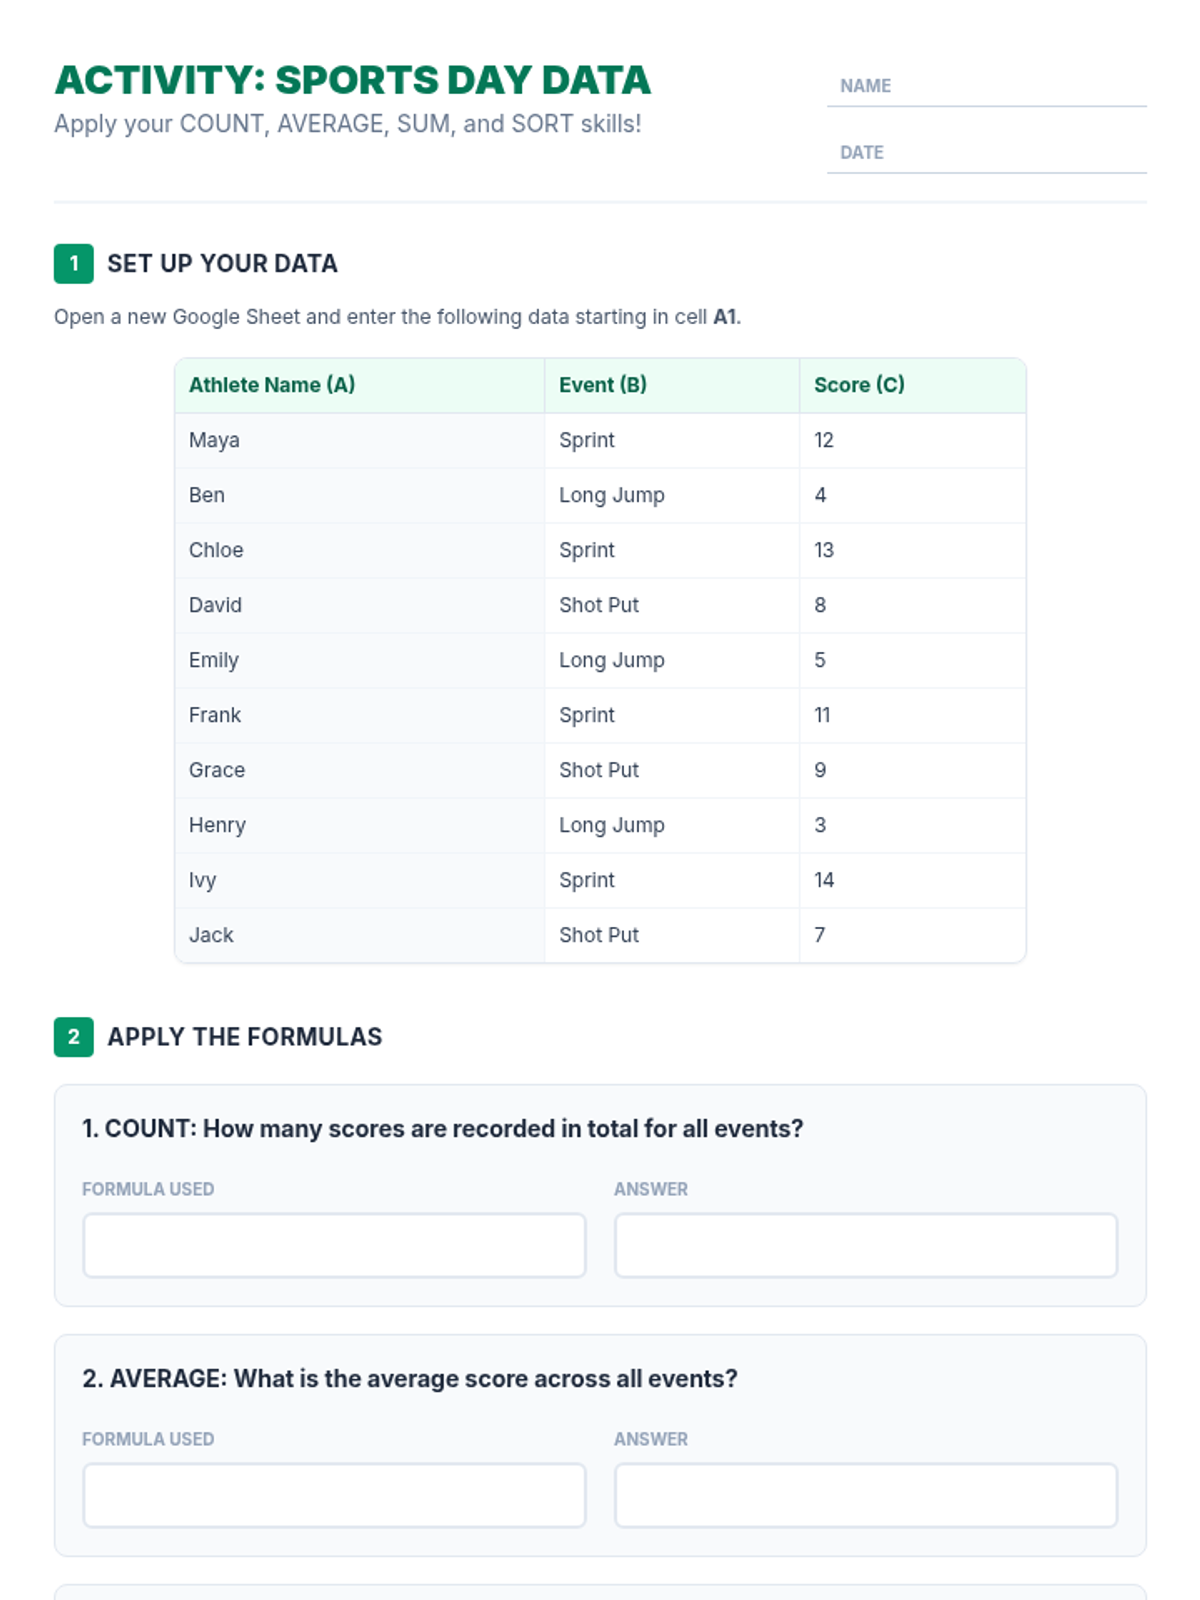The height and width of the screenshot is (1600, 1200).
Task: Click David's Shot Put event cell
Action: (598, 605)
